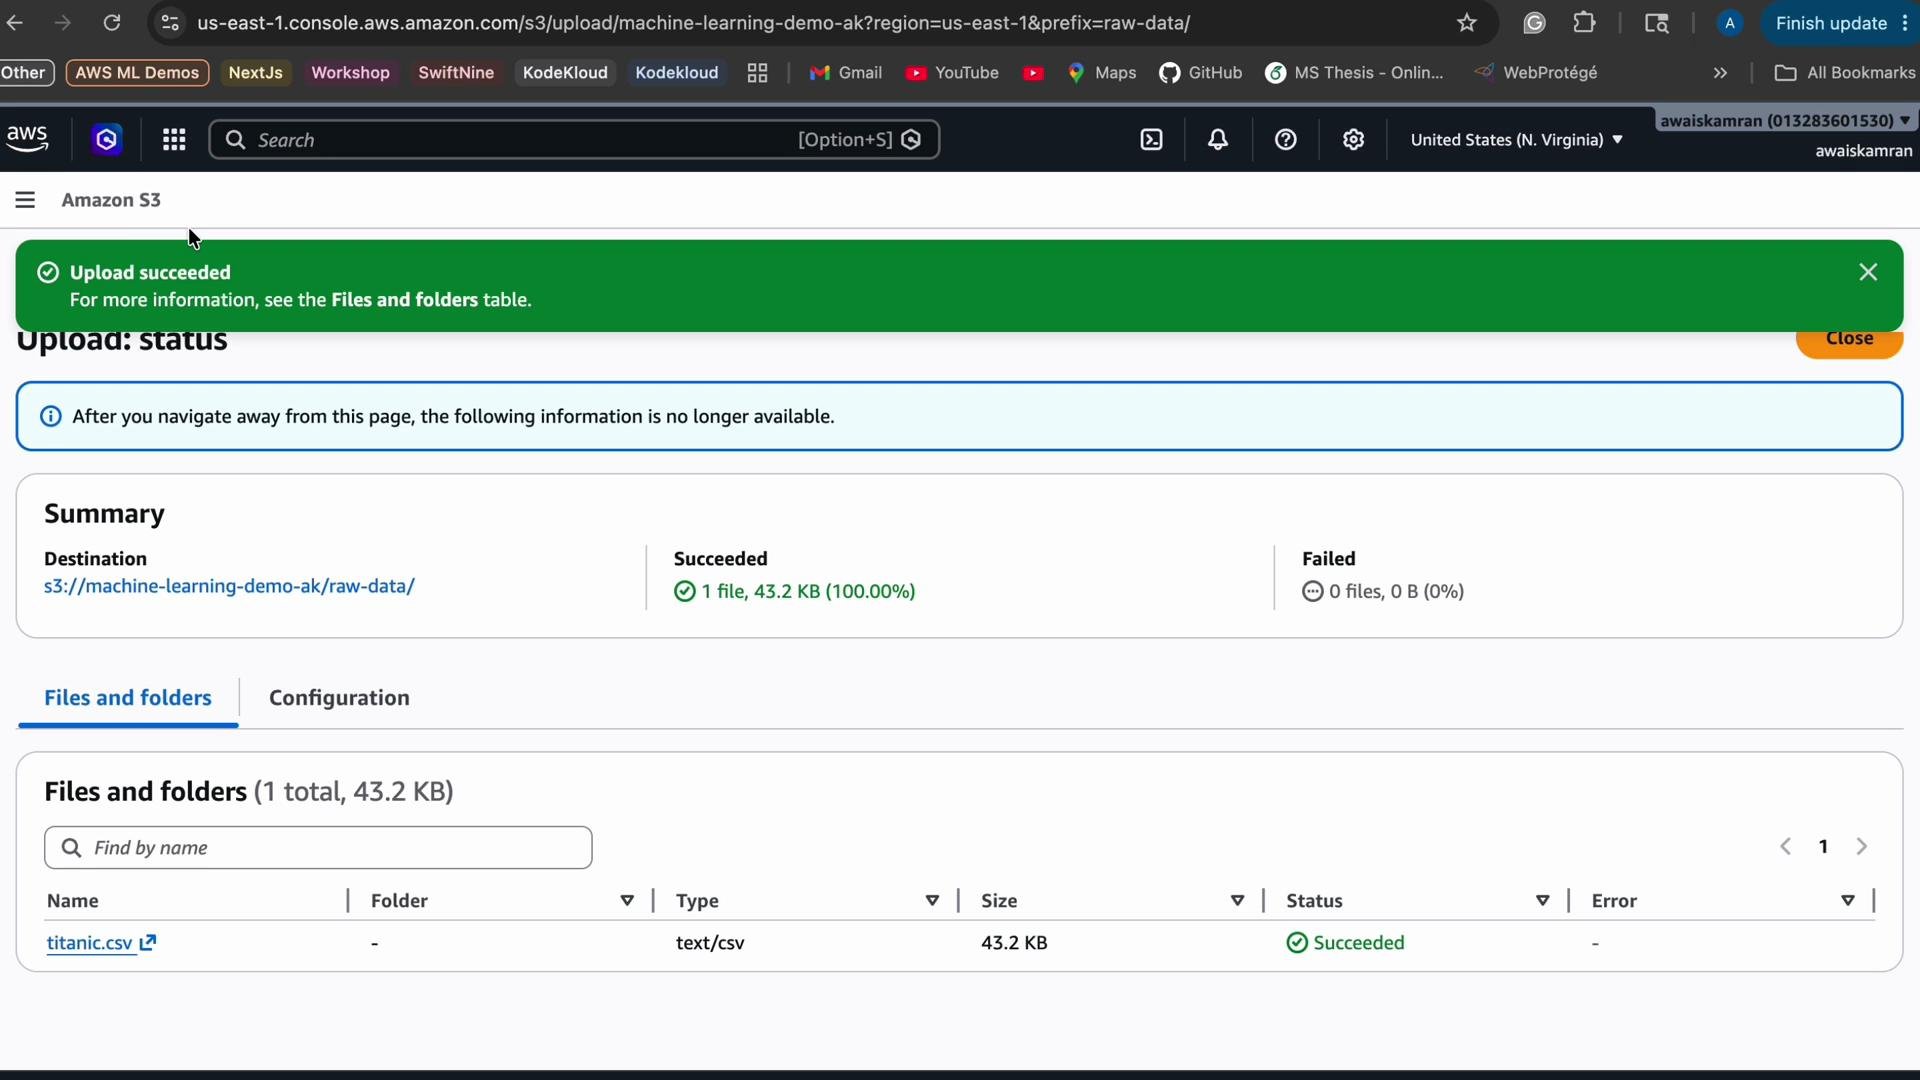This screenshot has width=1920, height=1080.
Task: Open the SwiftNine bookmark folder
Action: 456,73
